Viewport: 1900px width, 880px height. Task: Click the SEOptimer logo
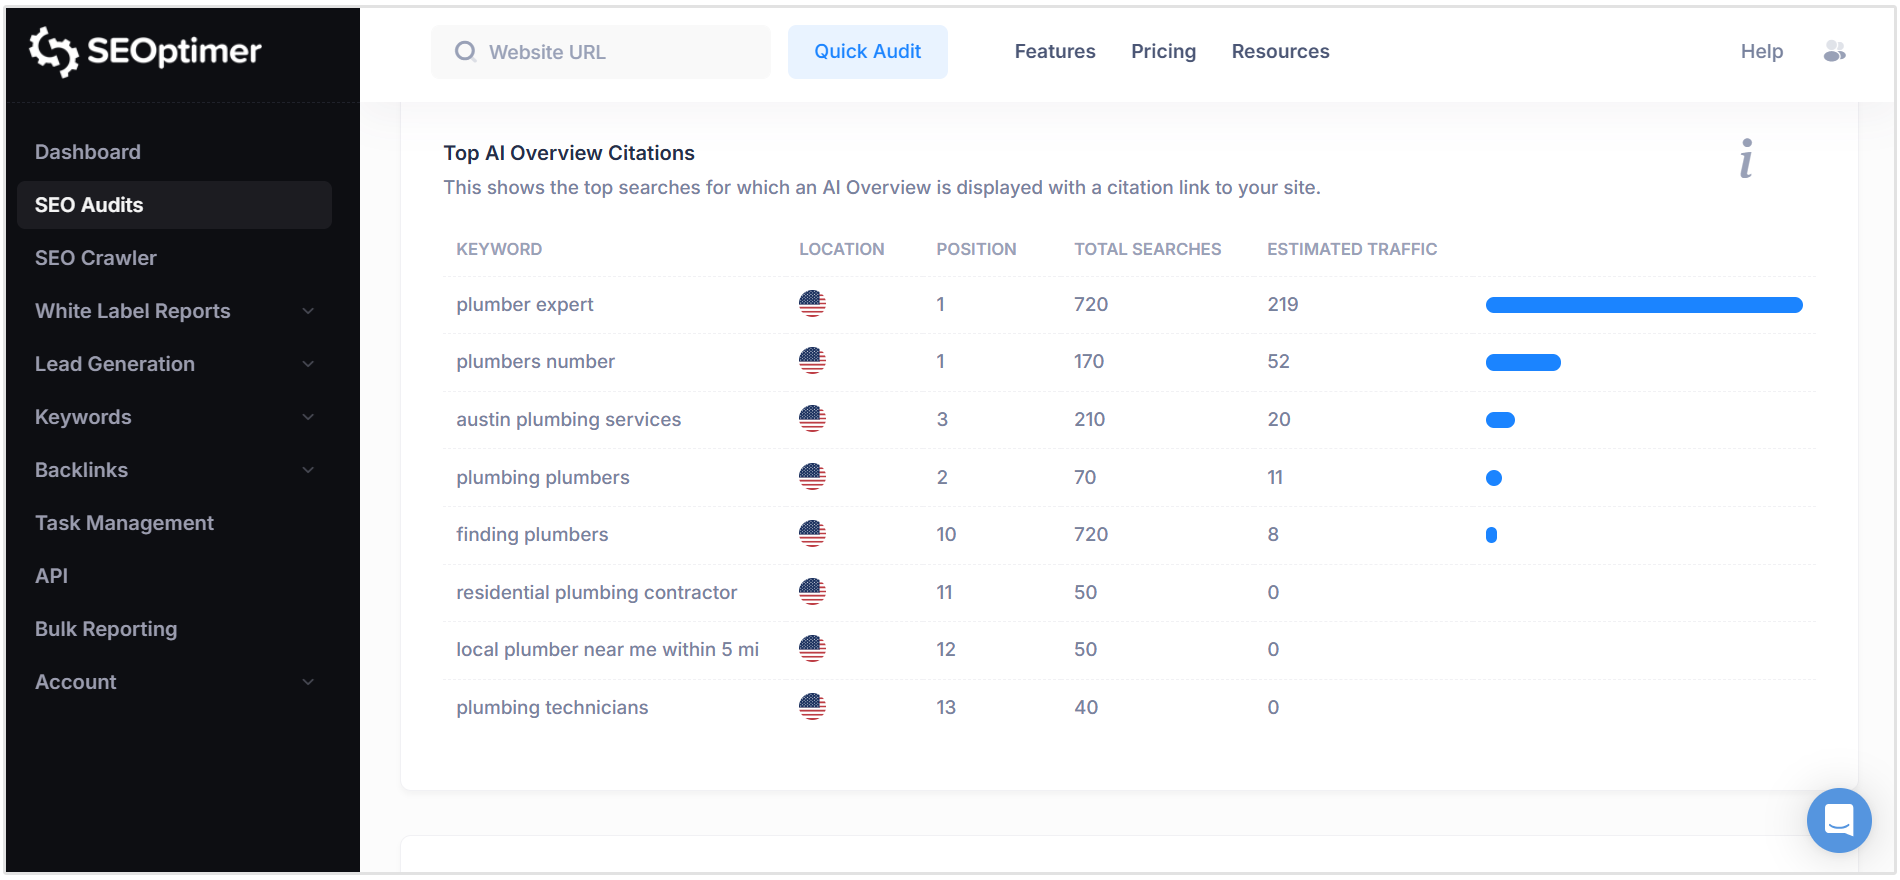(145, 51)
